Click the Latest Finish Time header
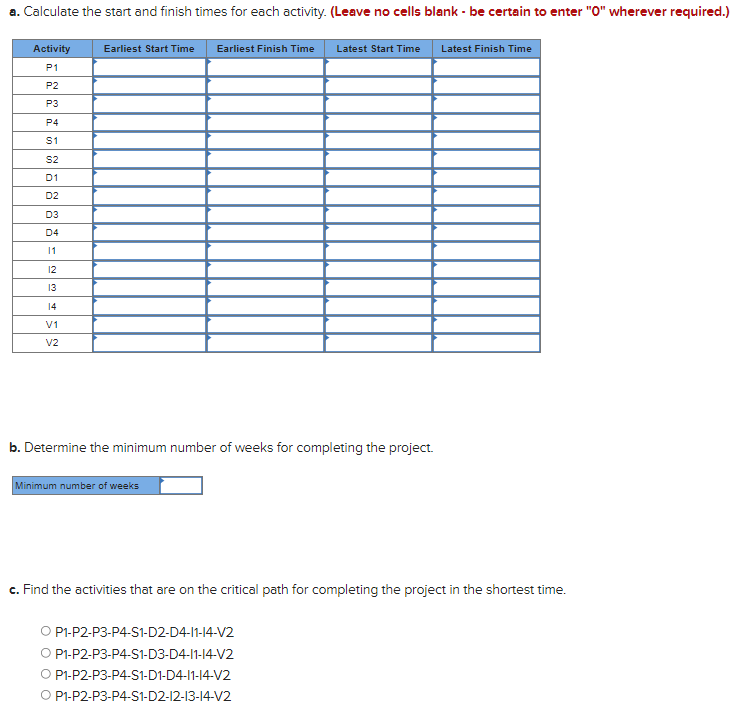753x721 pixels. tap(486, 49)
